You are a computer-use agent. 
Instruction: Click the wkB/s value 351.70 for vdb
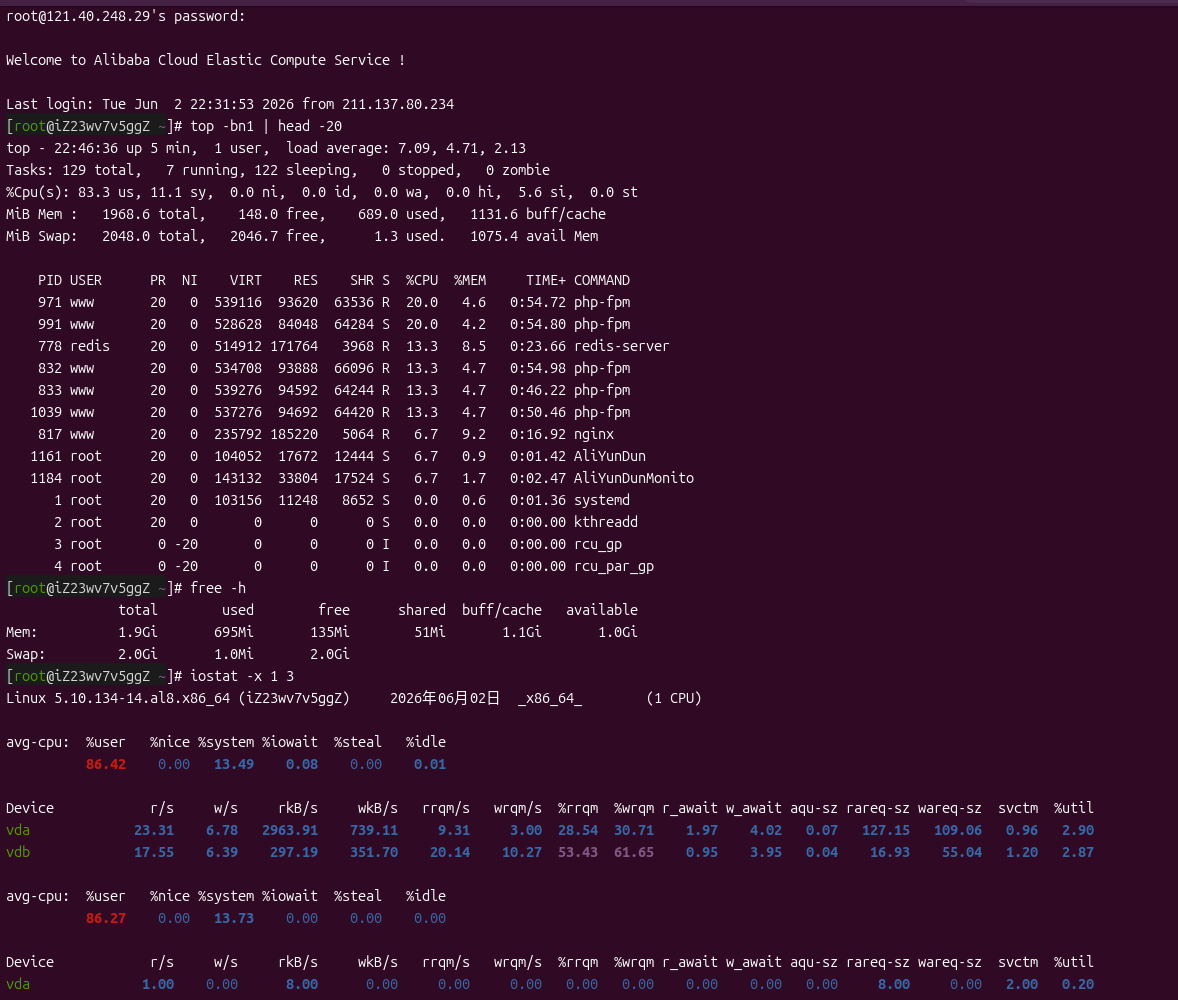tap(373, 852)
